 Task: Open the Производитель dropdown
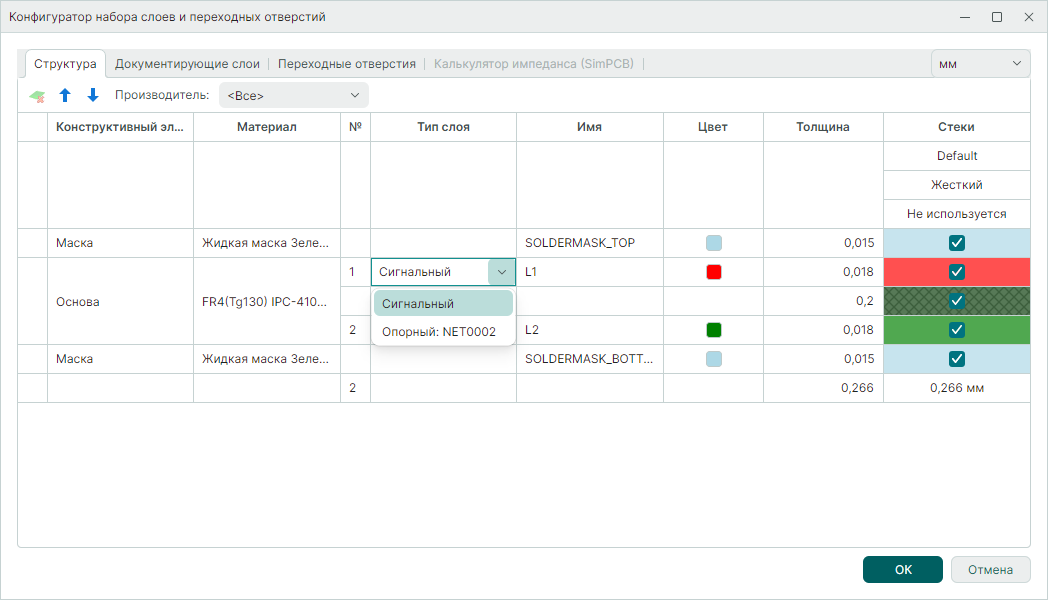point(293,96)
